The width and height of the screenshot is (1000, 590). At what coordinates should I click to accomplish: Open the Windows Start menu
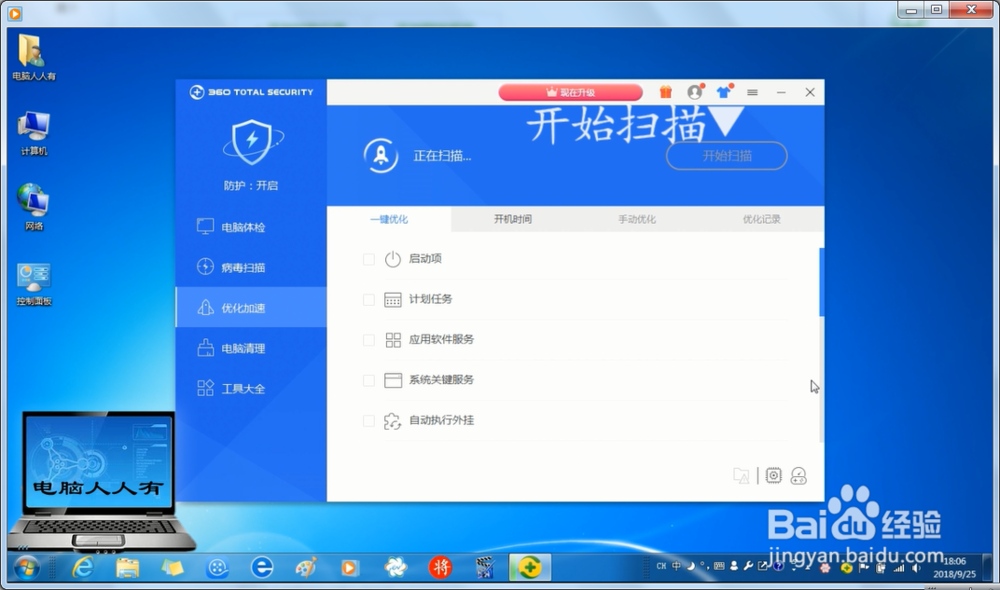coord(27,567)
